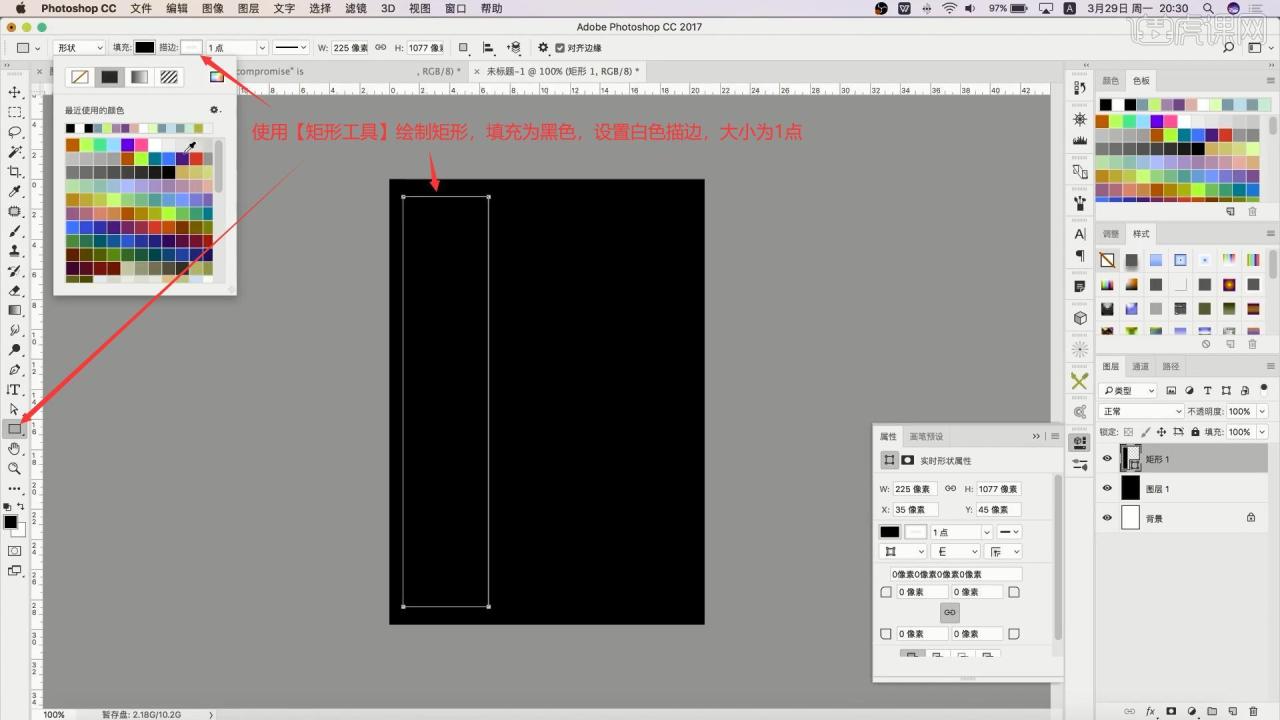
Task: Open the 3D panel cube icon
Action: [1080, 318]
